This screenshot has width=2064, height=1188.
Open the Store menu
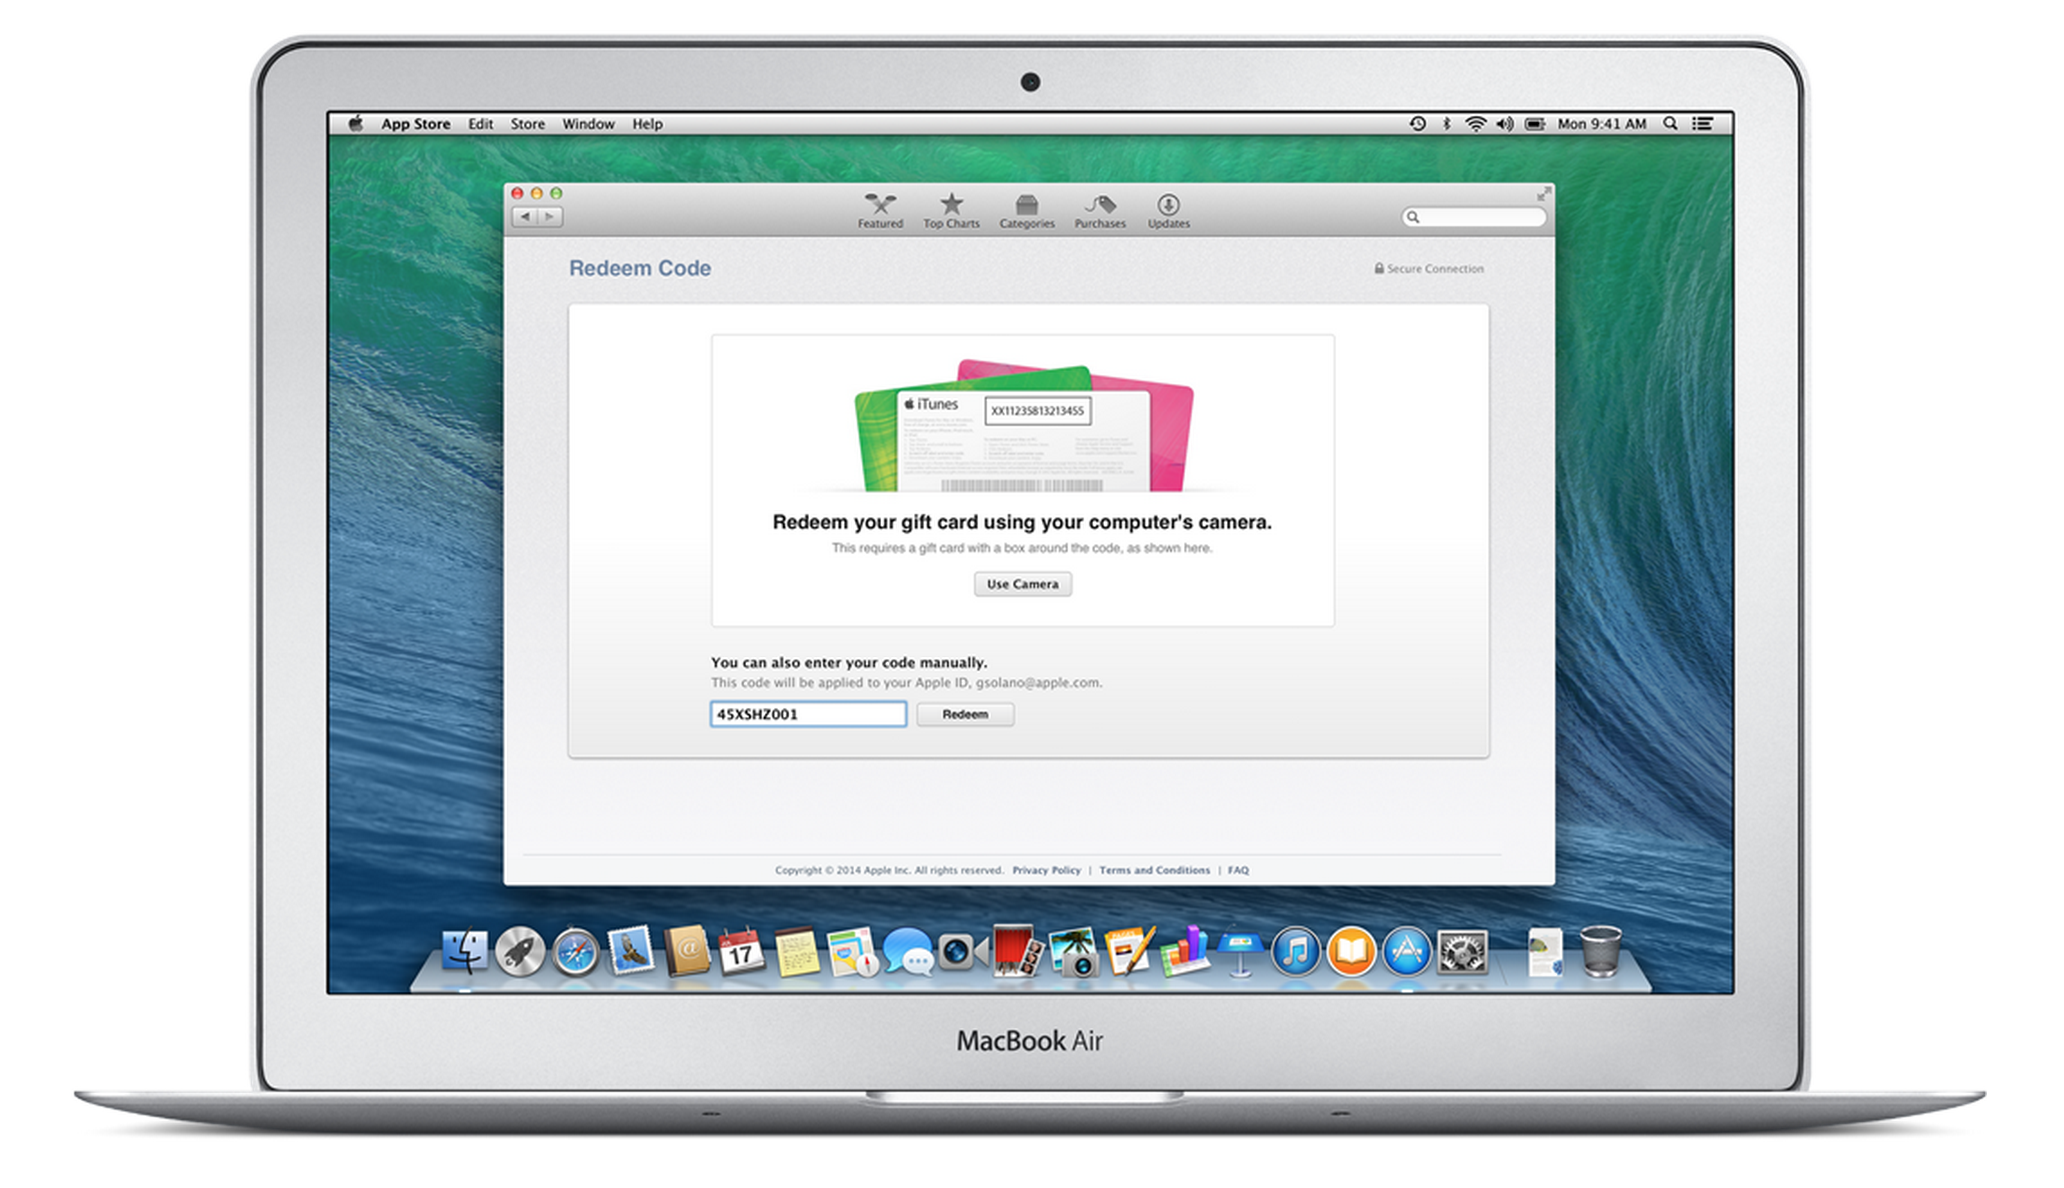coord(527,124)
